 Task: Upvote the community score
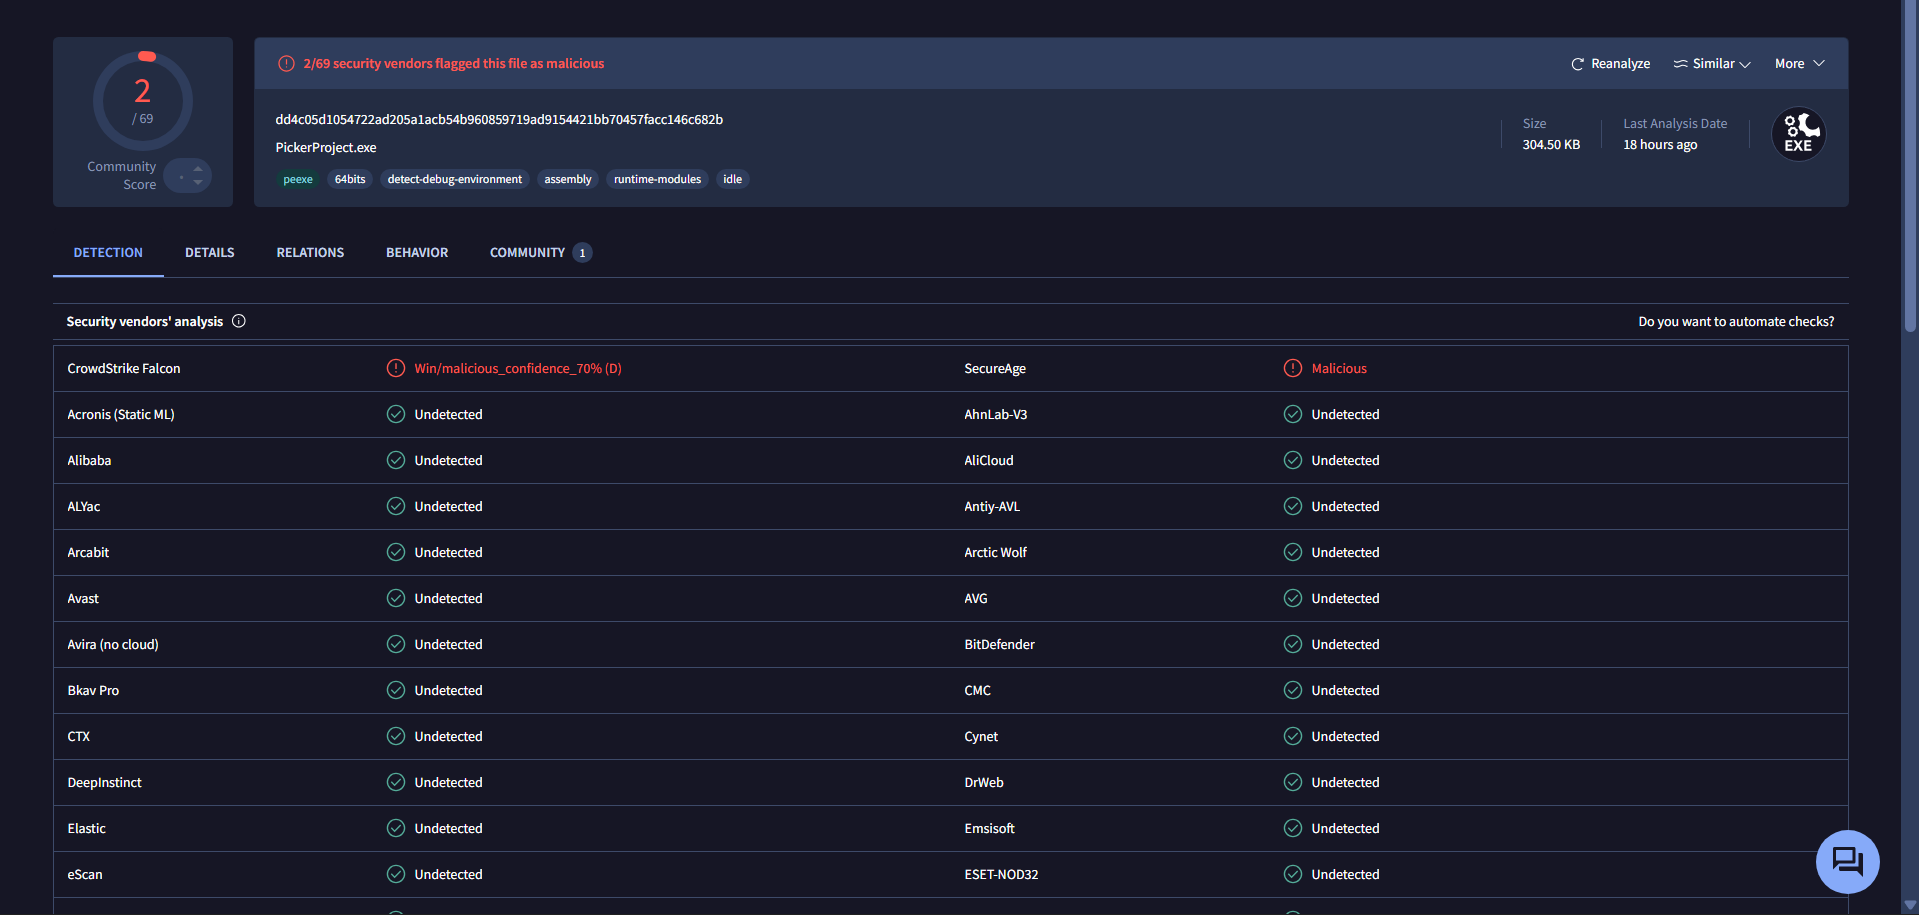click(198, 169)
